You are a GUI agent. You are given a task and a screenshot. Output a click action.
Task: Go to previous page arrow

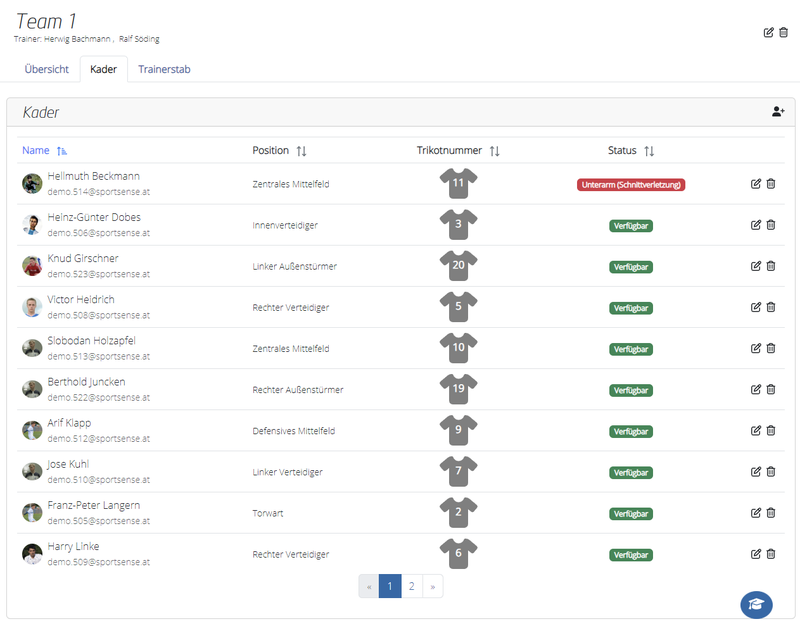369,586
